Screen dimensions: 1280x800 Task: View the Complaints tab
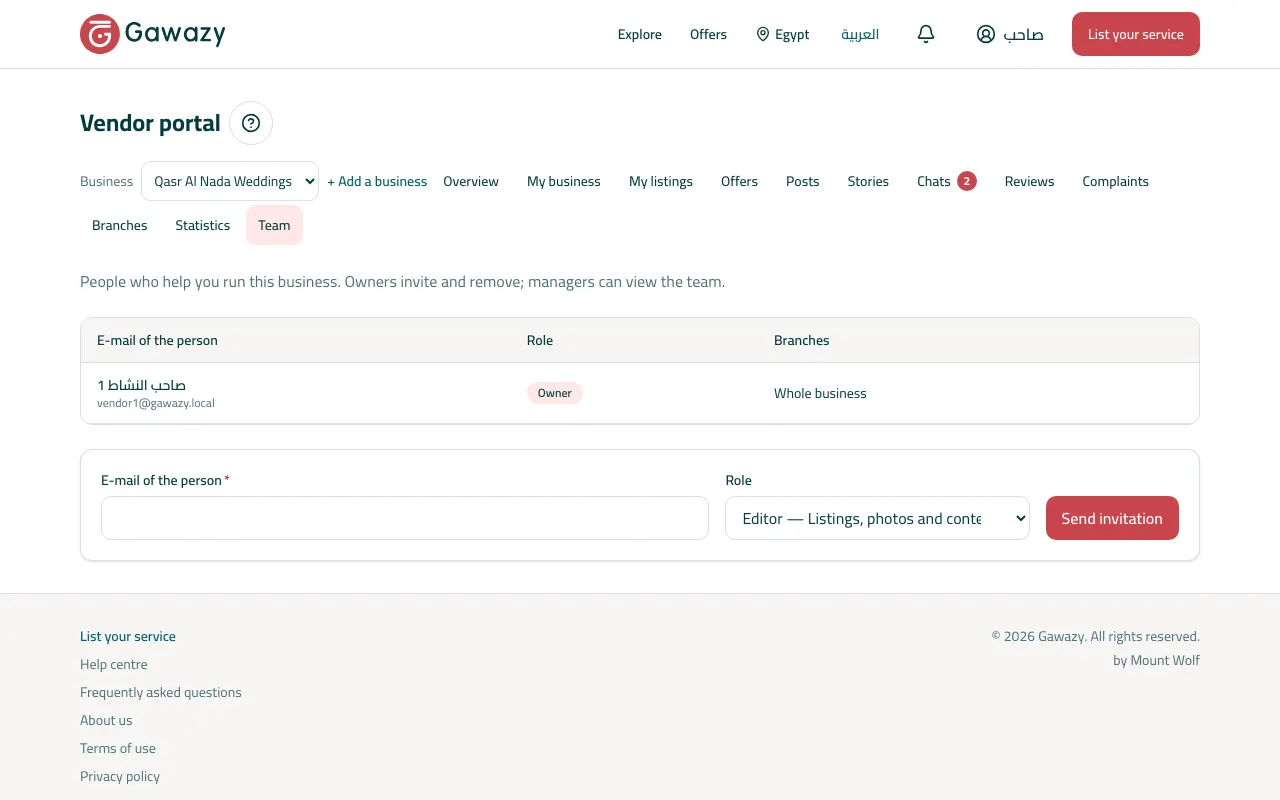click(1116, 181)
